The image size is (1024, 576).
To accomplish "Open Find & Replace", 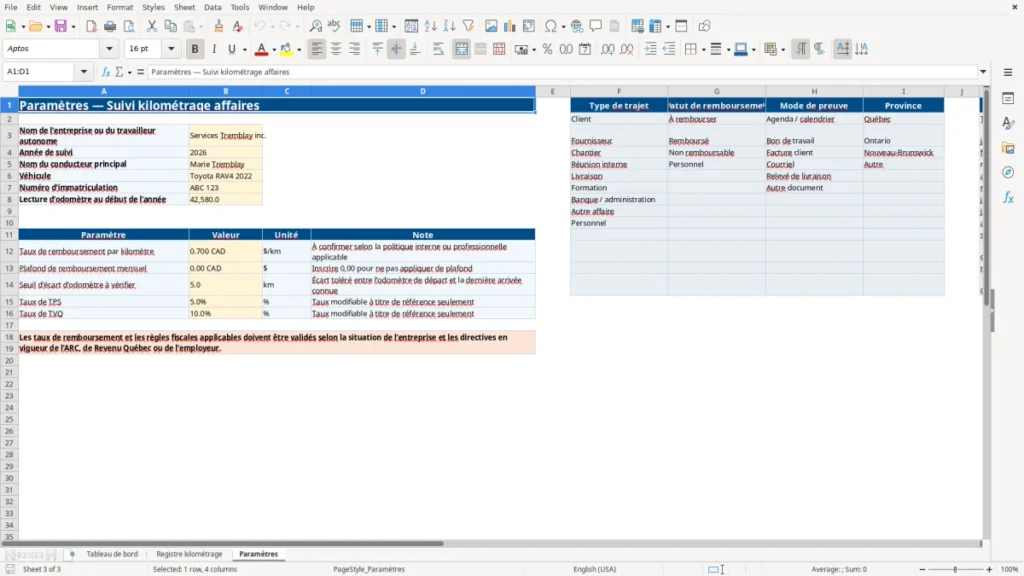I will (x=315, y=26).
